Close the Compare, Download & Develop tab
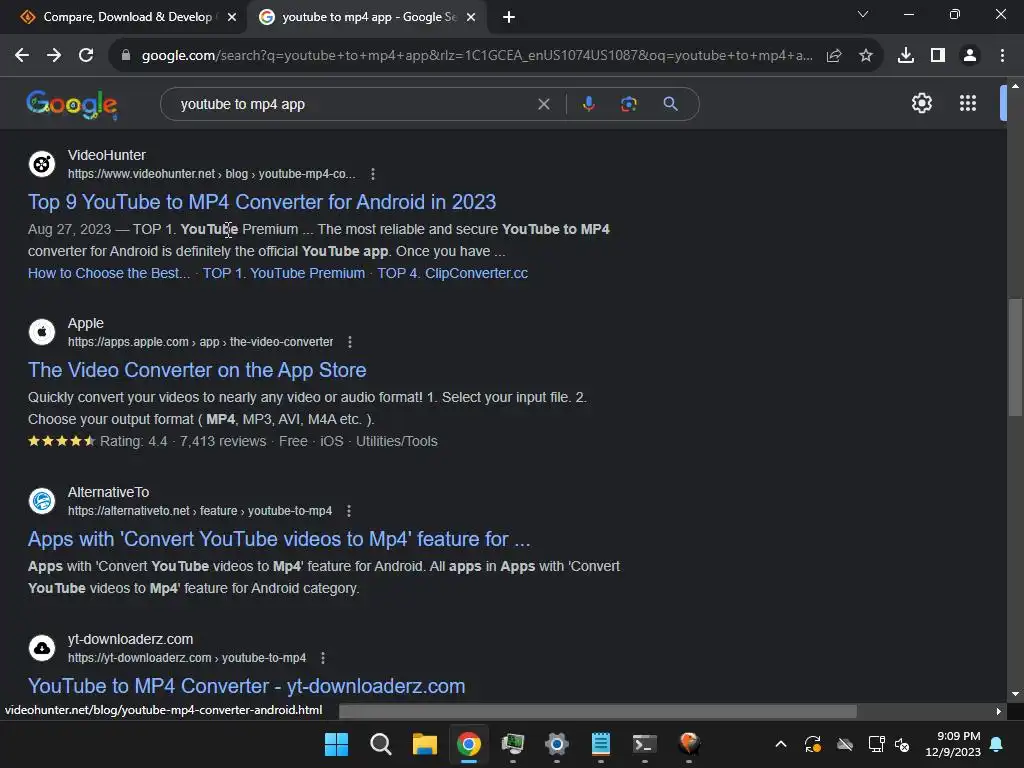 (x=232, y=17)
